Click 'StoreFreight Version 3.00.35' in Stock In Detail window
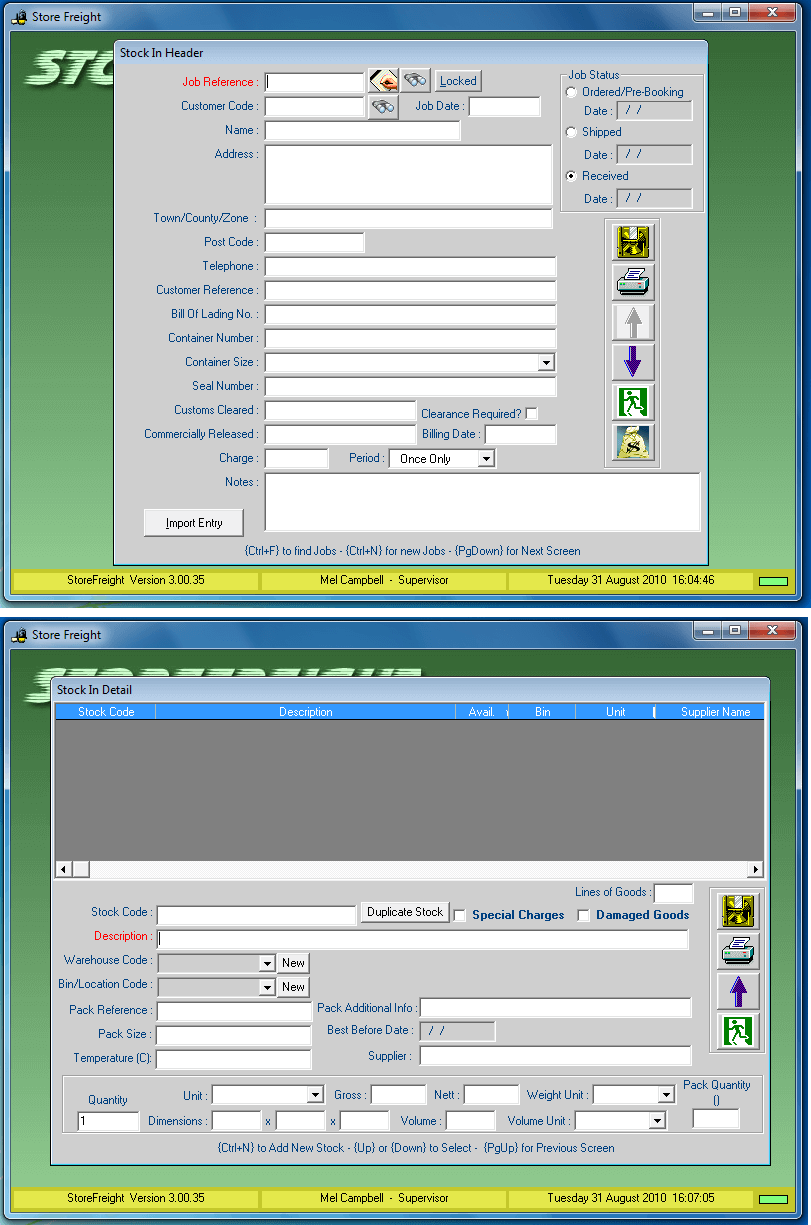The width and height of the screenshot is (811, 1225). pyautogui.click(x=136, y=1197)
